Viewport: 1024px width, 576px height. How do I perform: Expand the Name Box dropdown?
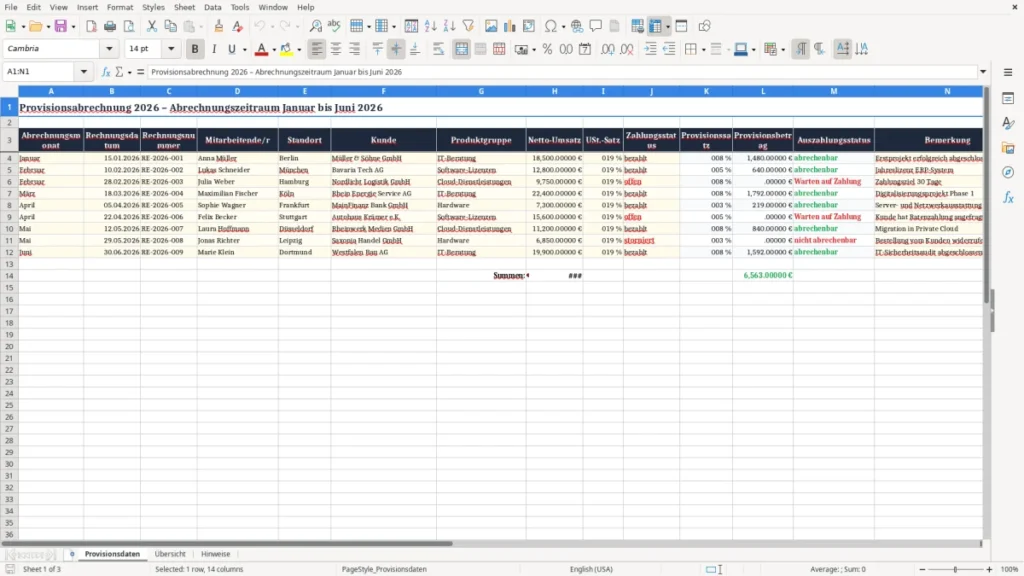pyautogui.click(x=84, y=72)
